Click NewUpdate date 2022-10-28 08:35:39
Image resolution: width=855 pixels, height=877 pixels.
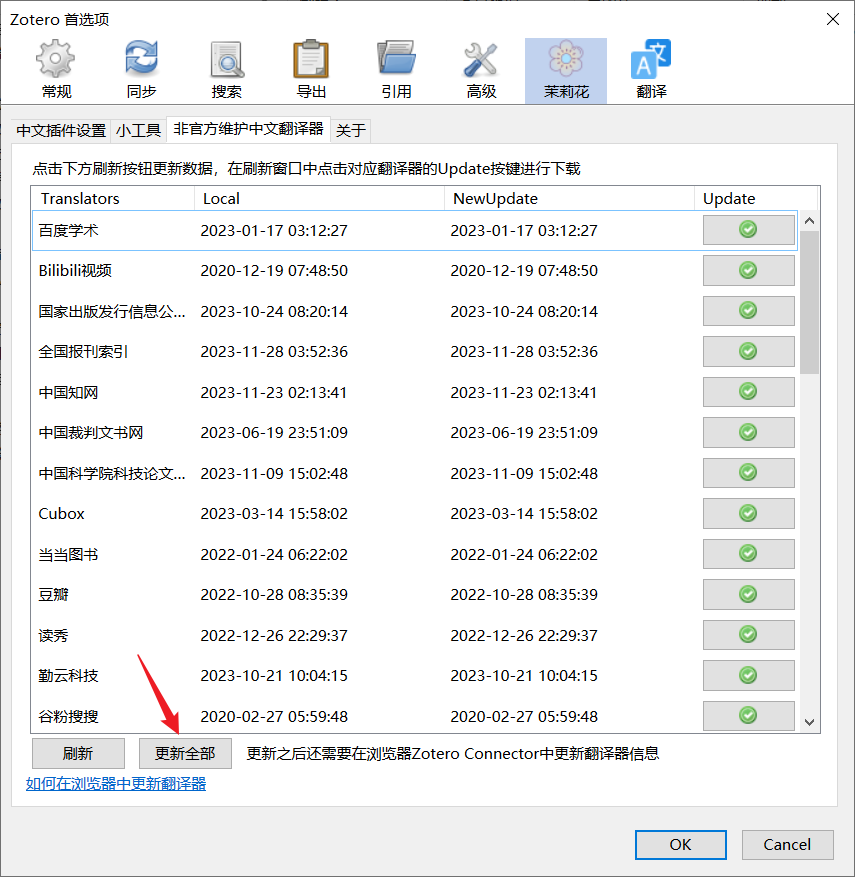524,595
